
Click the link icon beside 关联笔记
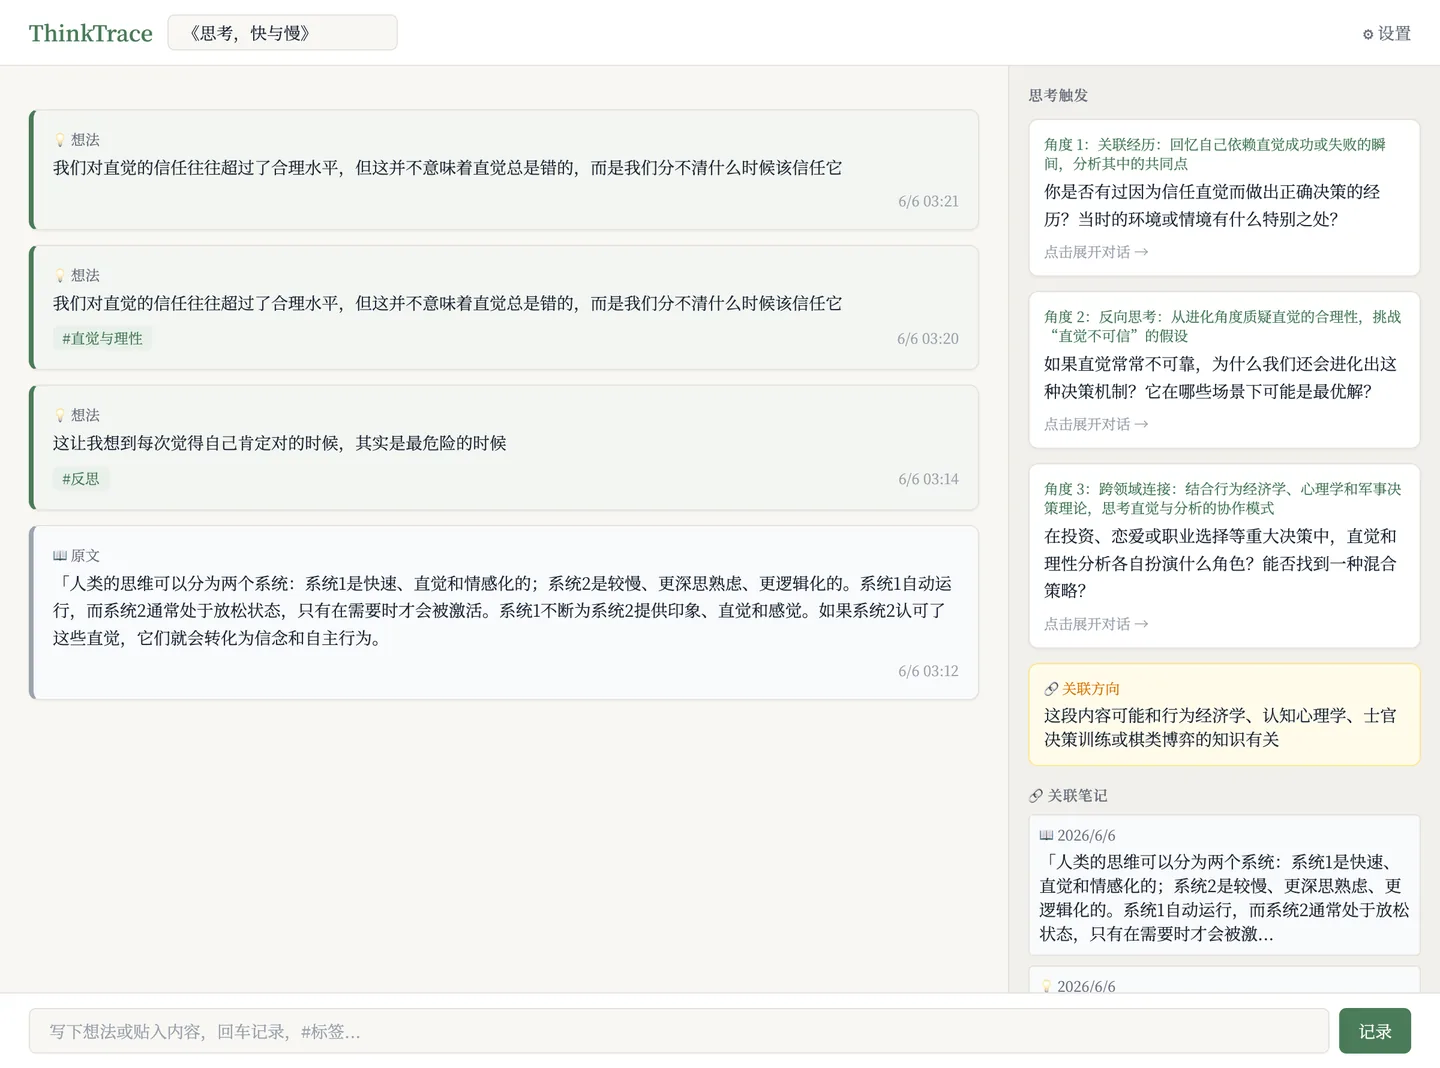[1036, 796]
